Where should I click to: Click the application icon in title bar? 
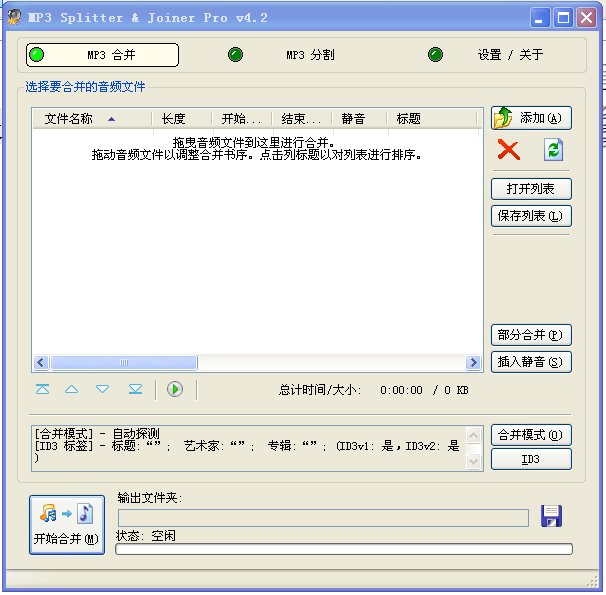click(x=14, y=17)
